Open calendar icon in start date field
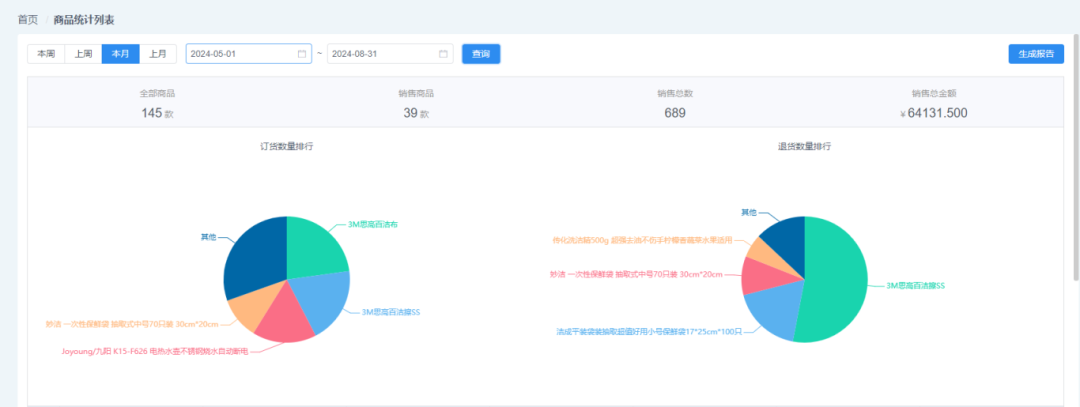 coord(302,54)
